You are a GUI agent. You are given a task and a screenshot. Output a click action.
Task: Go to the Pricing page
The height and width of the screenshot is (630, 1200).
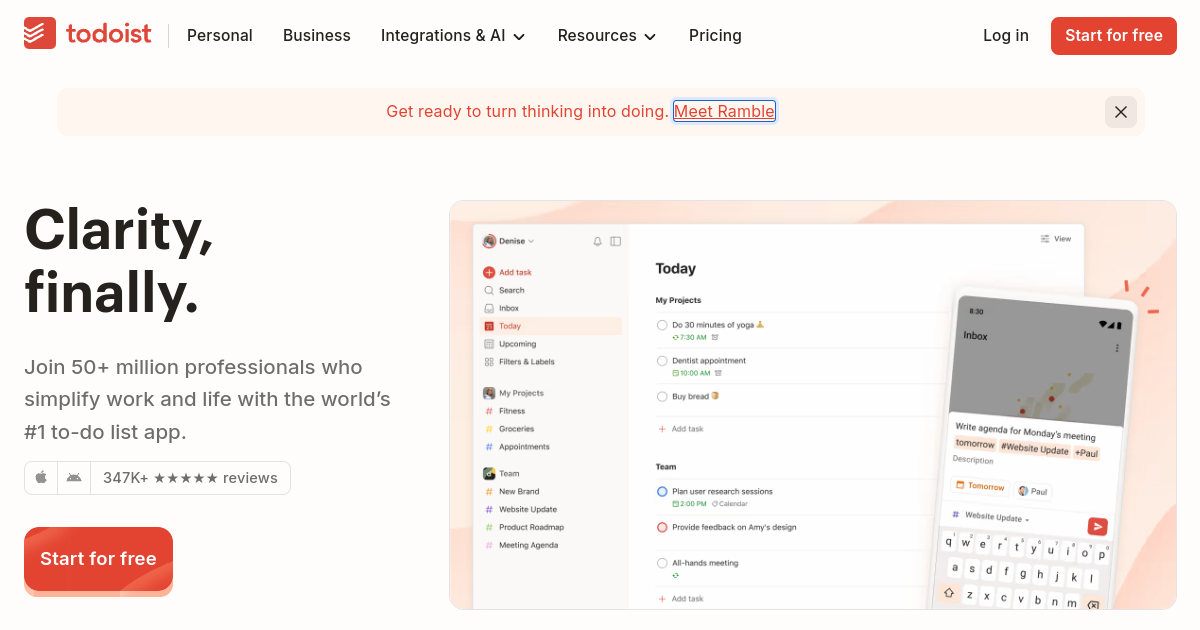click(715, 36)
